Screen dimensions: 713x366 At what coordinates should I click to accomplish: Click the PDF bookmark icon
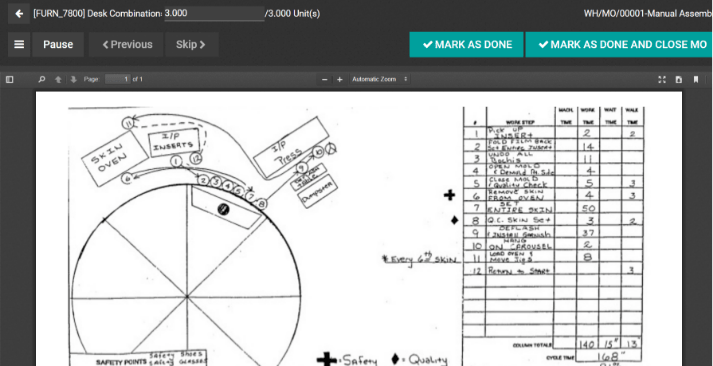(696, 80)
